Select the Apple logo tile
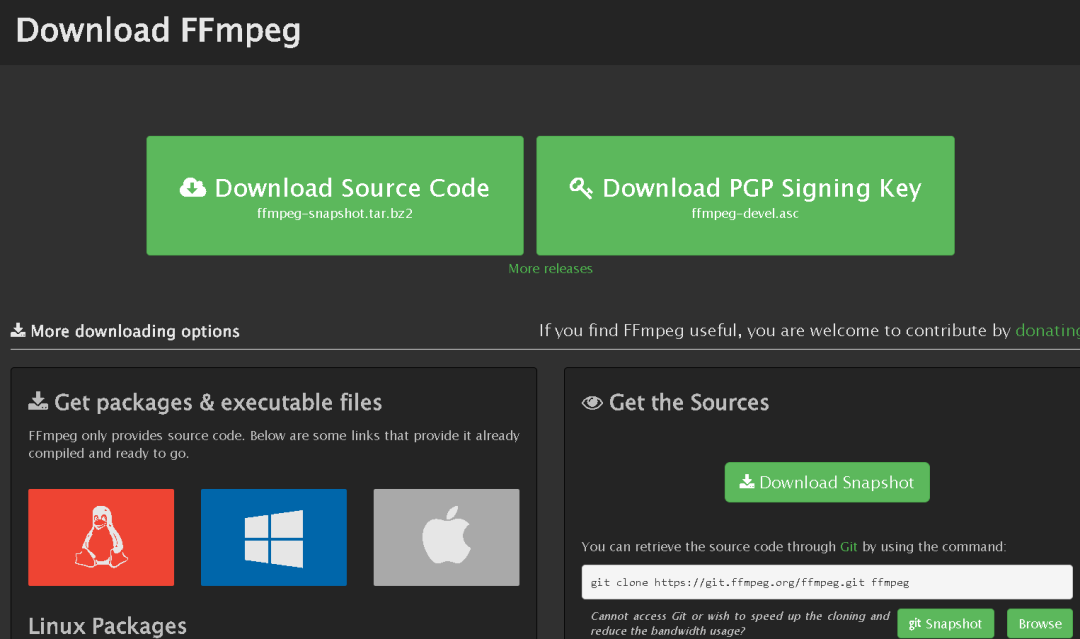 pyautogui.click(x=446, y=538)
